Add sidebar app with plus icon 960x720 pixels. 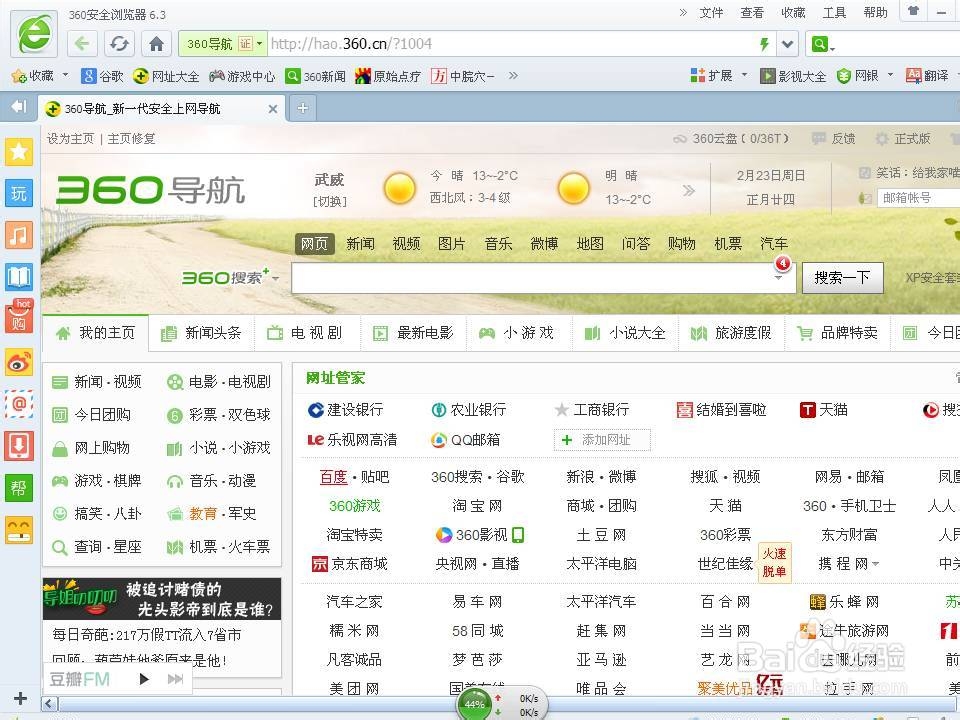(20, 698)
